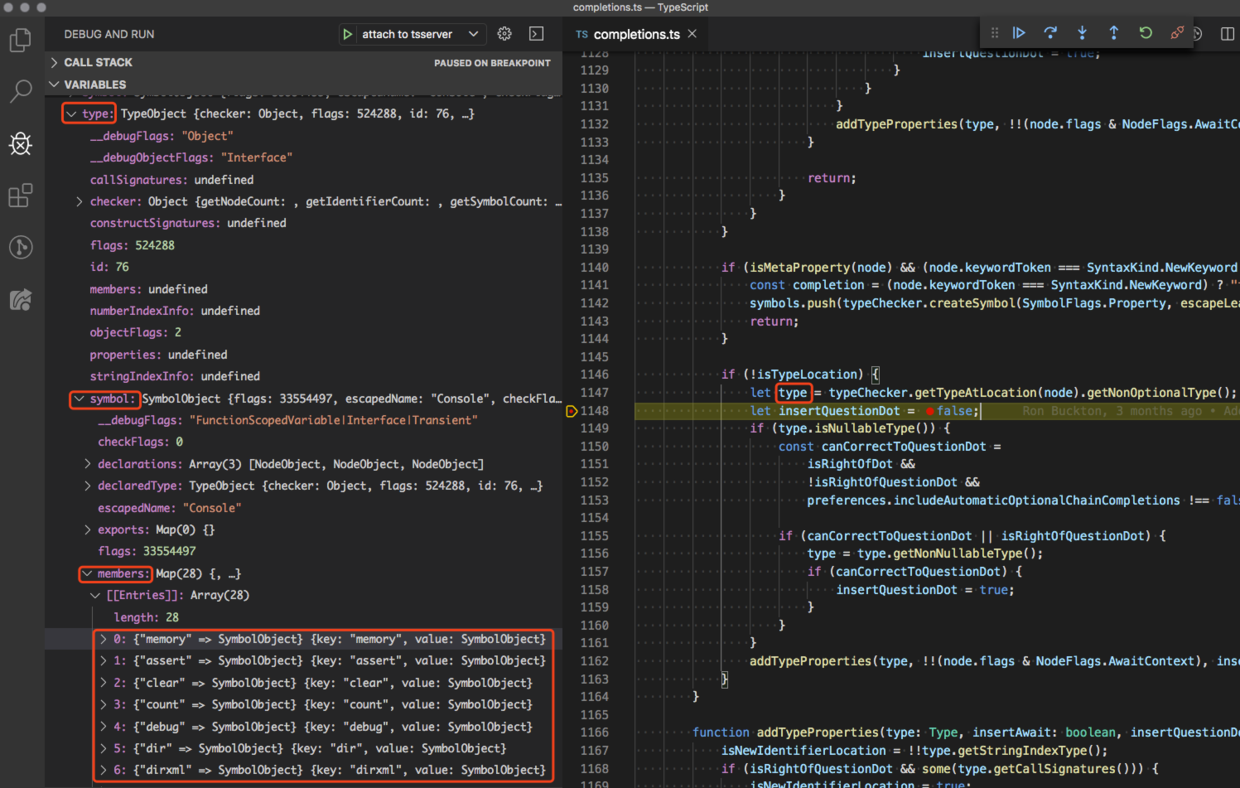Open launch.json settings via gear icon
Image resolution: width=1240 pixels, height=788 pixels.
(504, 34)
